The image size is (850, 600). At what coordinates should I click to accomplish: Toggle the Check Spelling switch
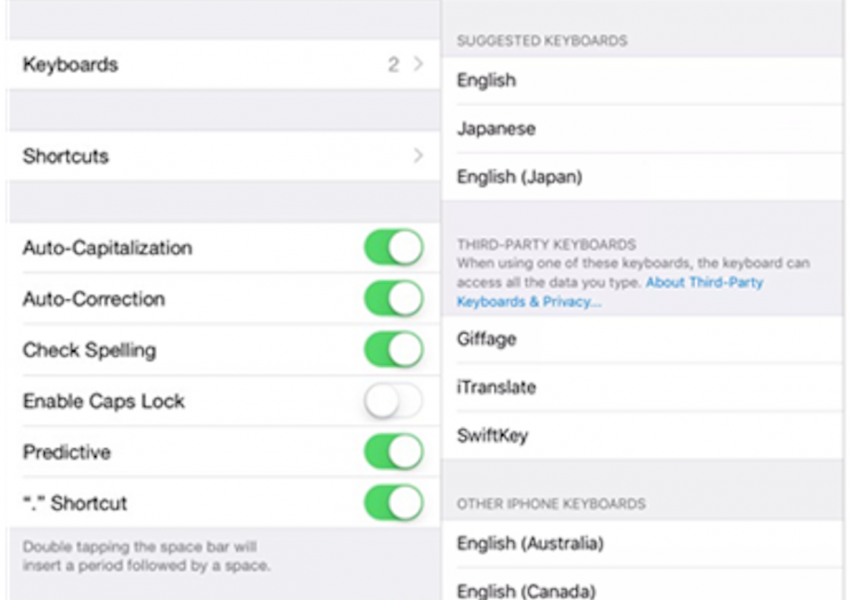tap(393, 350)
